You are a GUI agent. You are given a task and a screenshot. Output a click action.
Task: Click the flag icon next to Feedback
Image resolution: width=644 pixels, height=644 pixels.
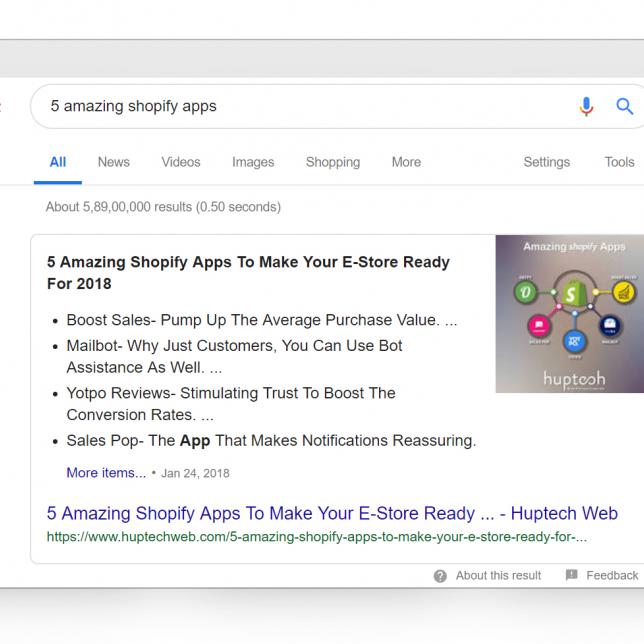tap(571, 576)
